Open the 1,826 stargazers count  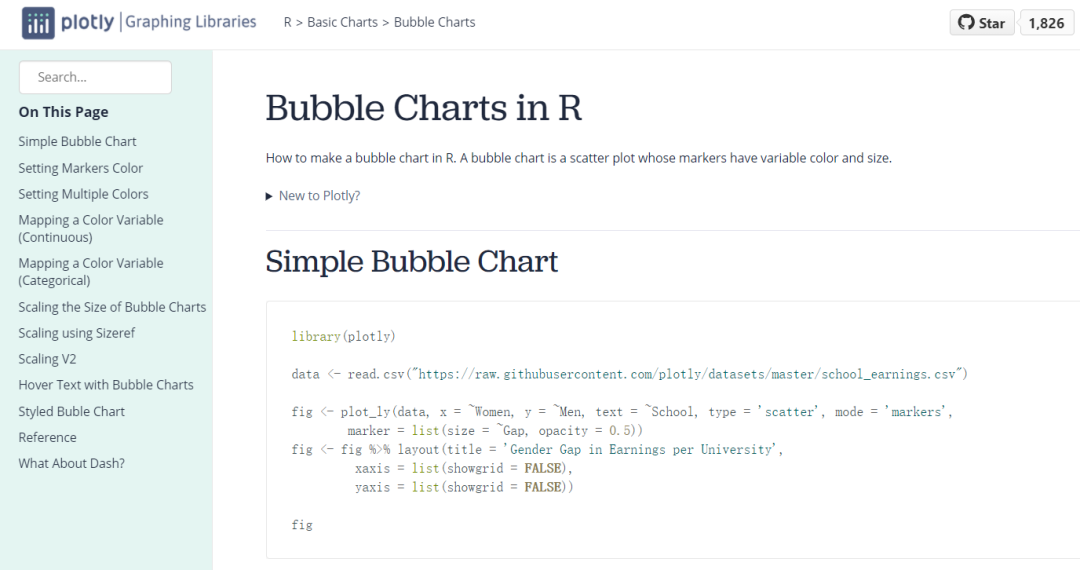[1046, 23]
